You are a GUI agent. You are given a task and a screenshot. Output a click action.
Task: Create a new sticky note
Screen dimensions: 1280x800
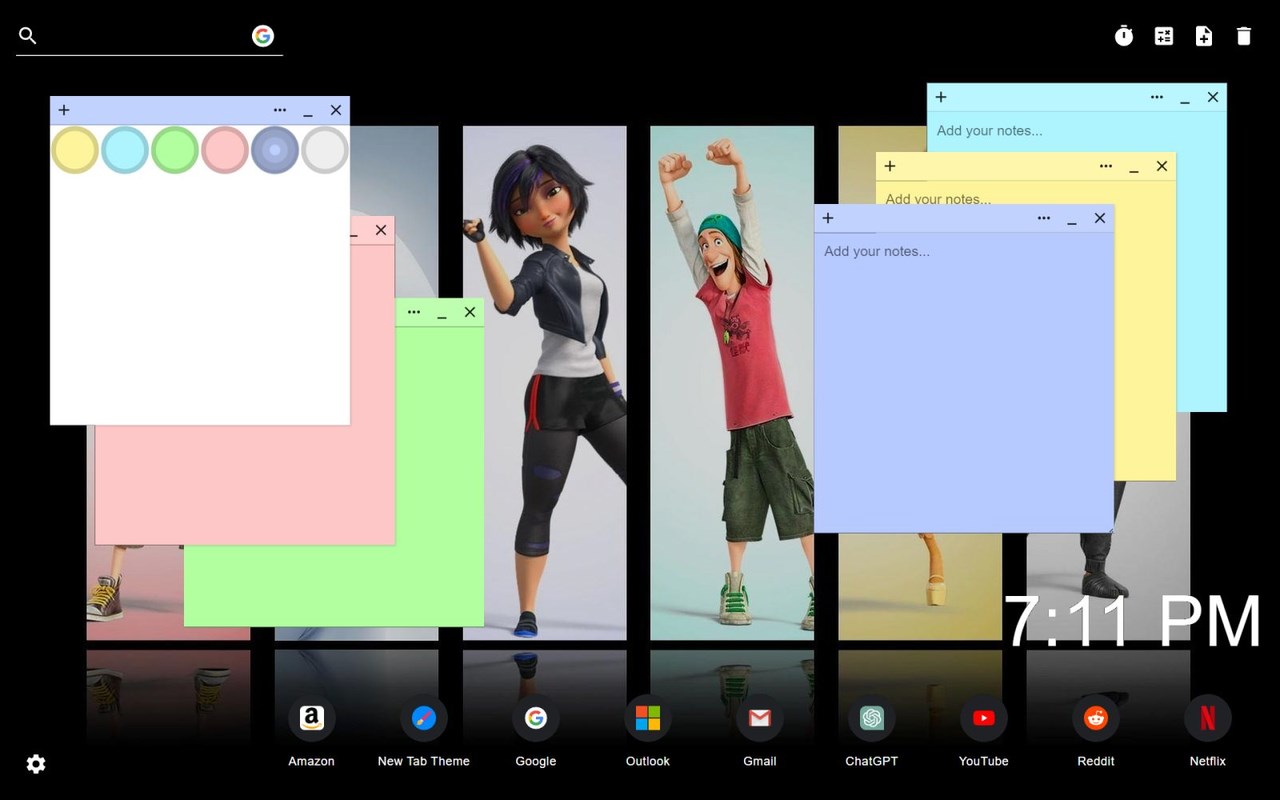coord(1204,36)
